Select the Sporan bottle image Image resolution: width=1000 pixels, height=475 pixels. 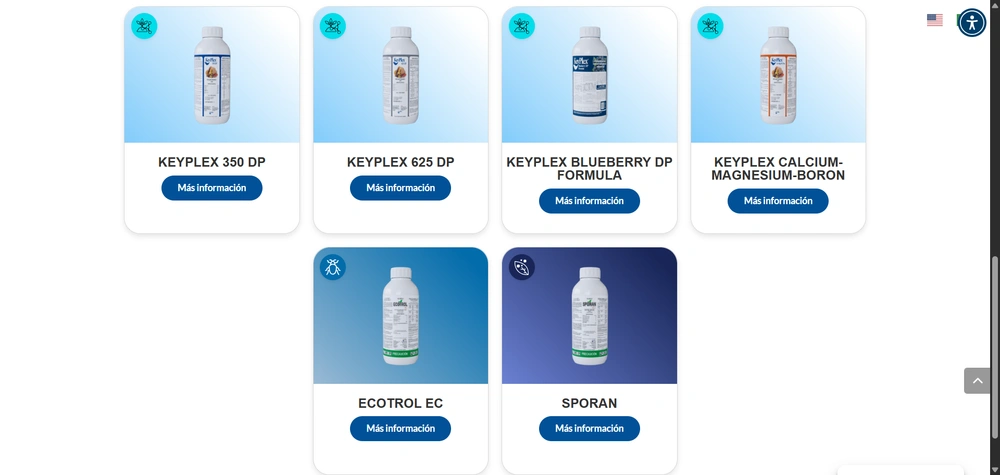pyautogui.click(x=589, y=316)
